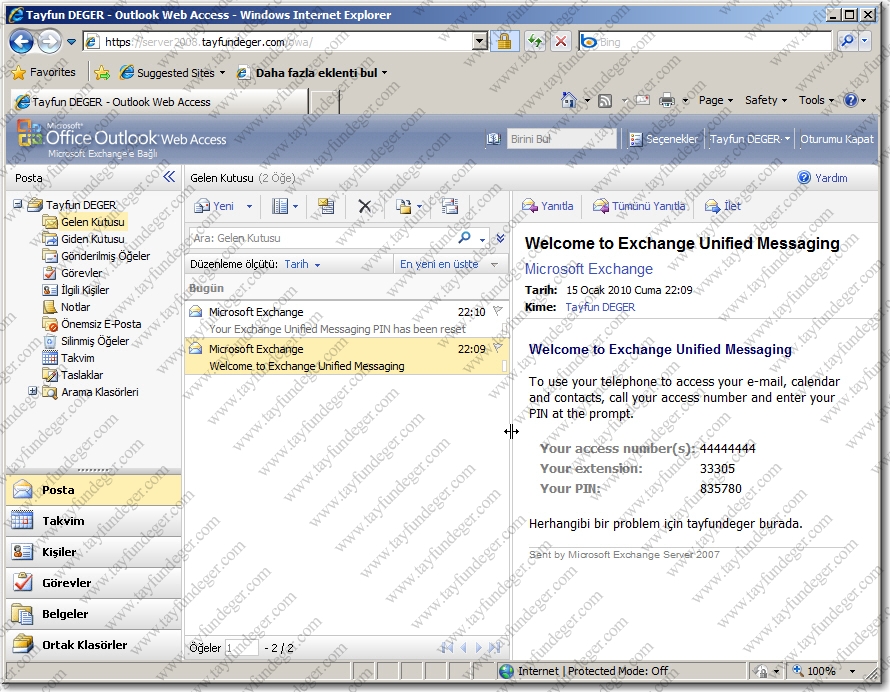Open the Page menu

pos(716,100)
